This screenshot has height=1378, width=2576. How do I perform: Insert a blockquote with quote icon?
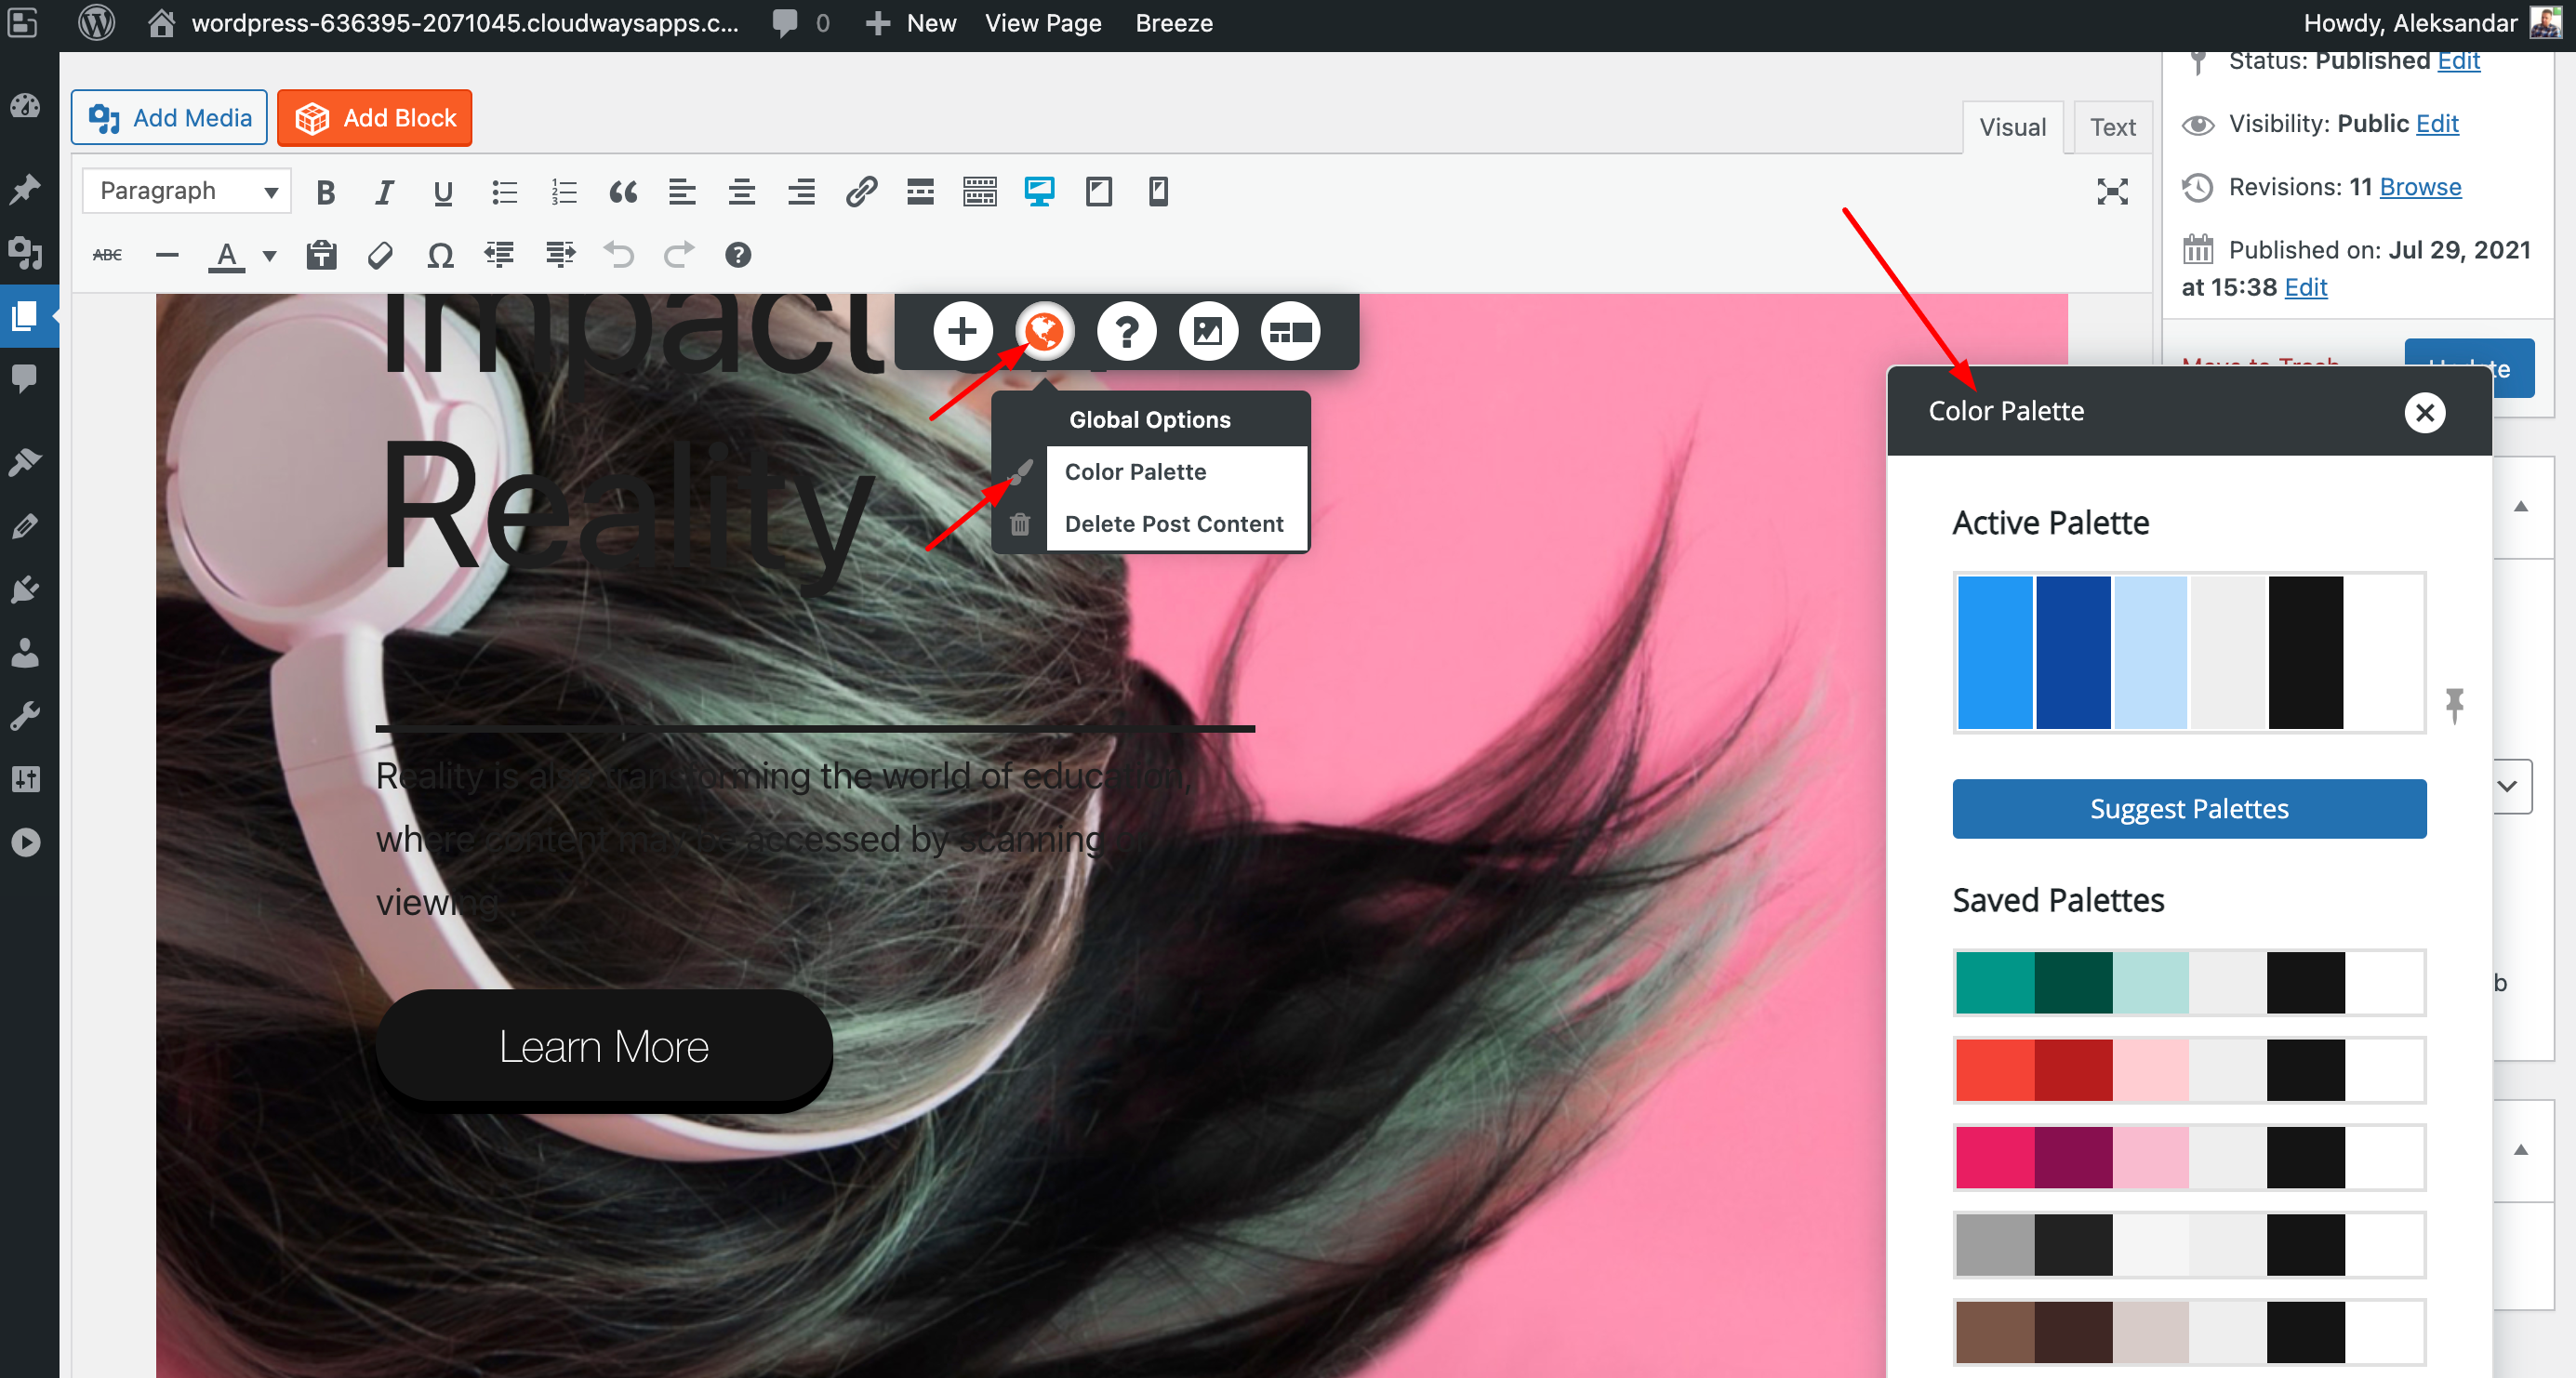point(623,192)
